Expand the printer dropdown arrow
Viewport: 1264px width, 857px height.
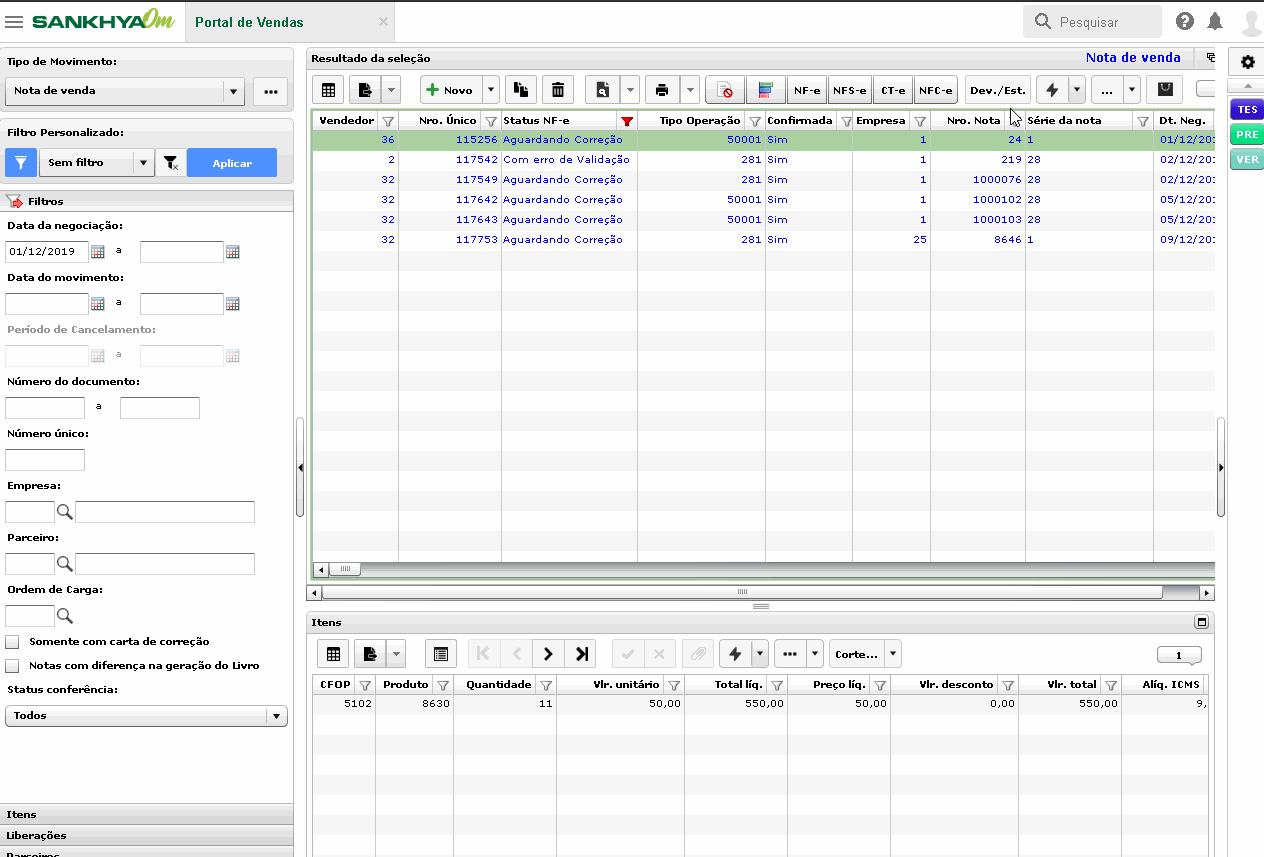pyautogui.click(x=690, y=90)
